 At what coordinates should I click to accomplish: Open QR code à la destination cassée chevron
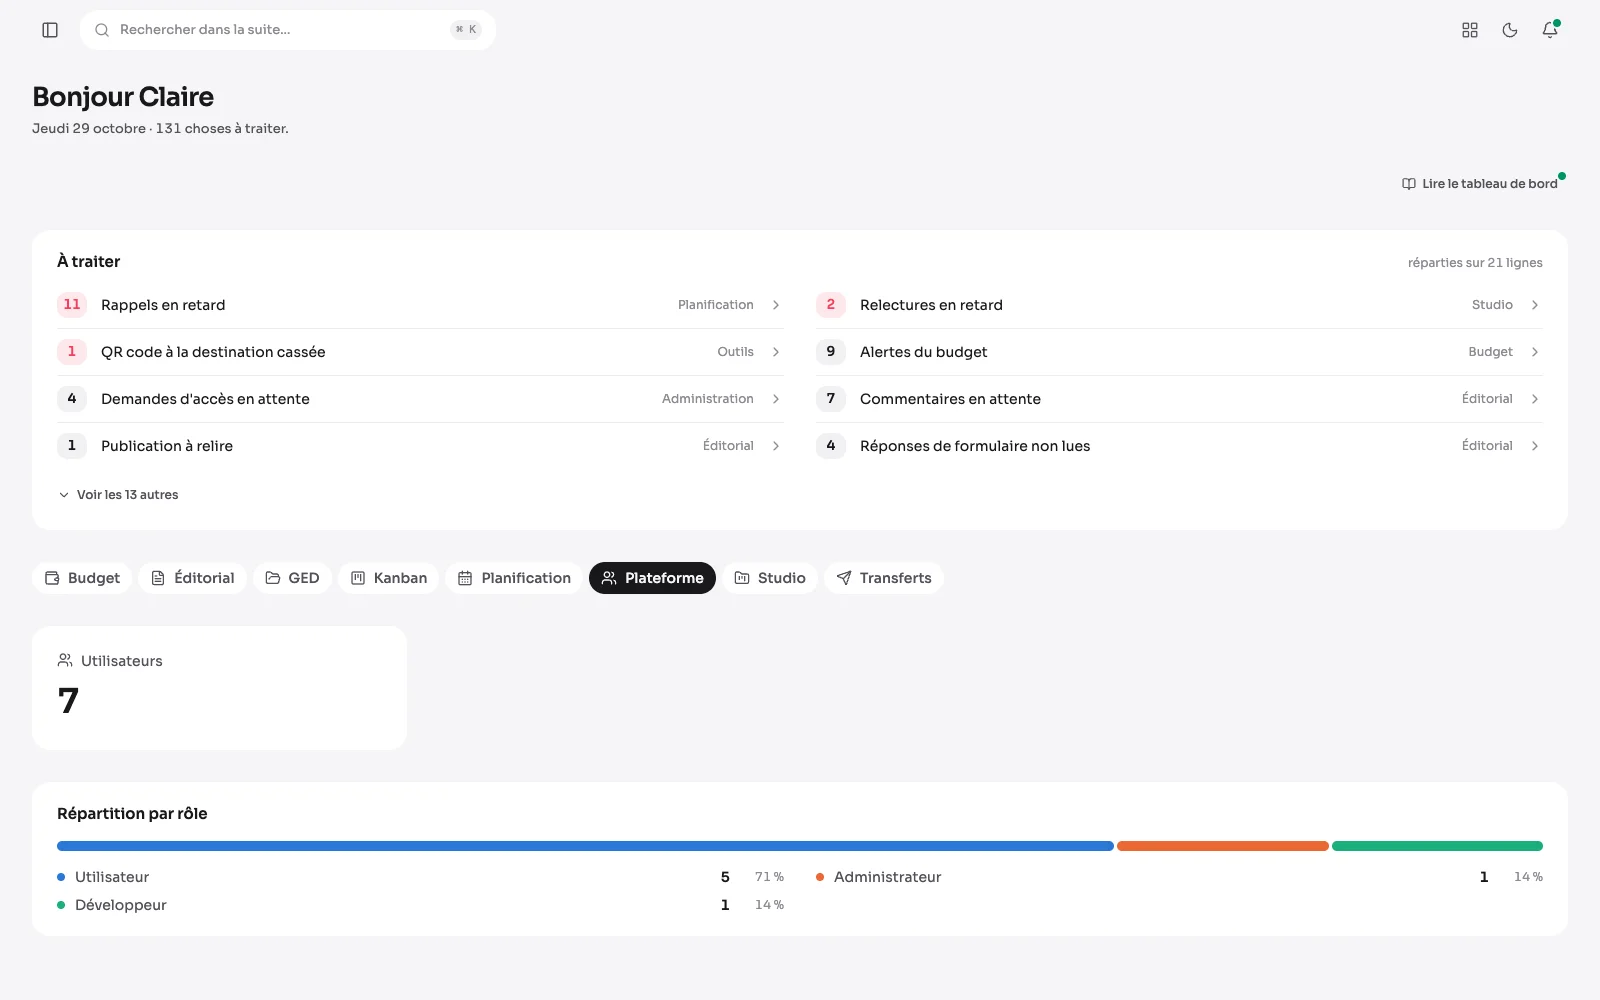tap(776, 352)
